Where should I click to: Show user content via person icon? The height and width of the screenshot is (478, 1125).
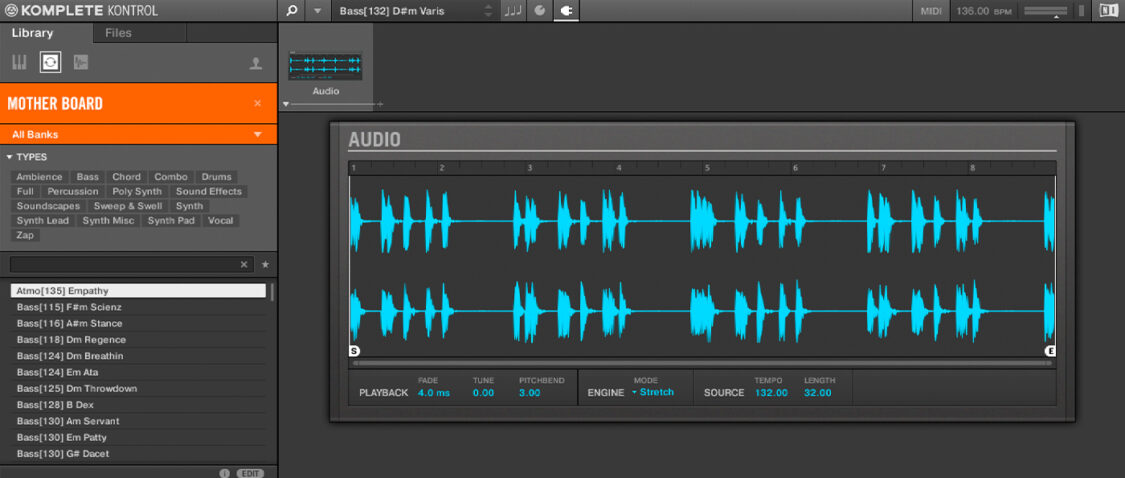tap(255, 63)
